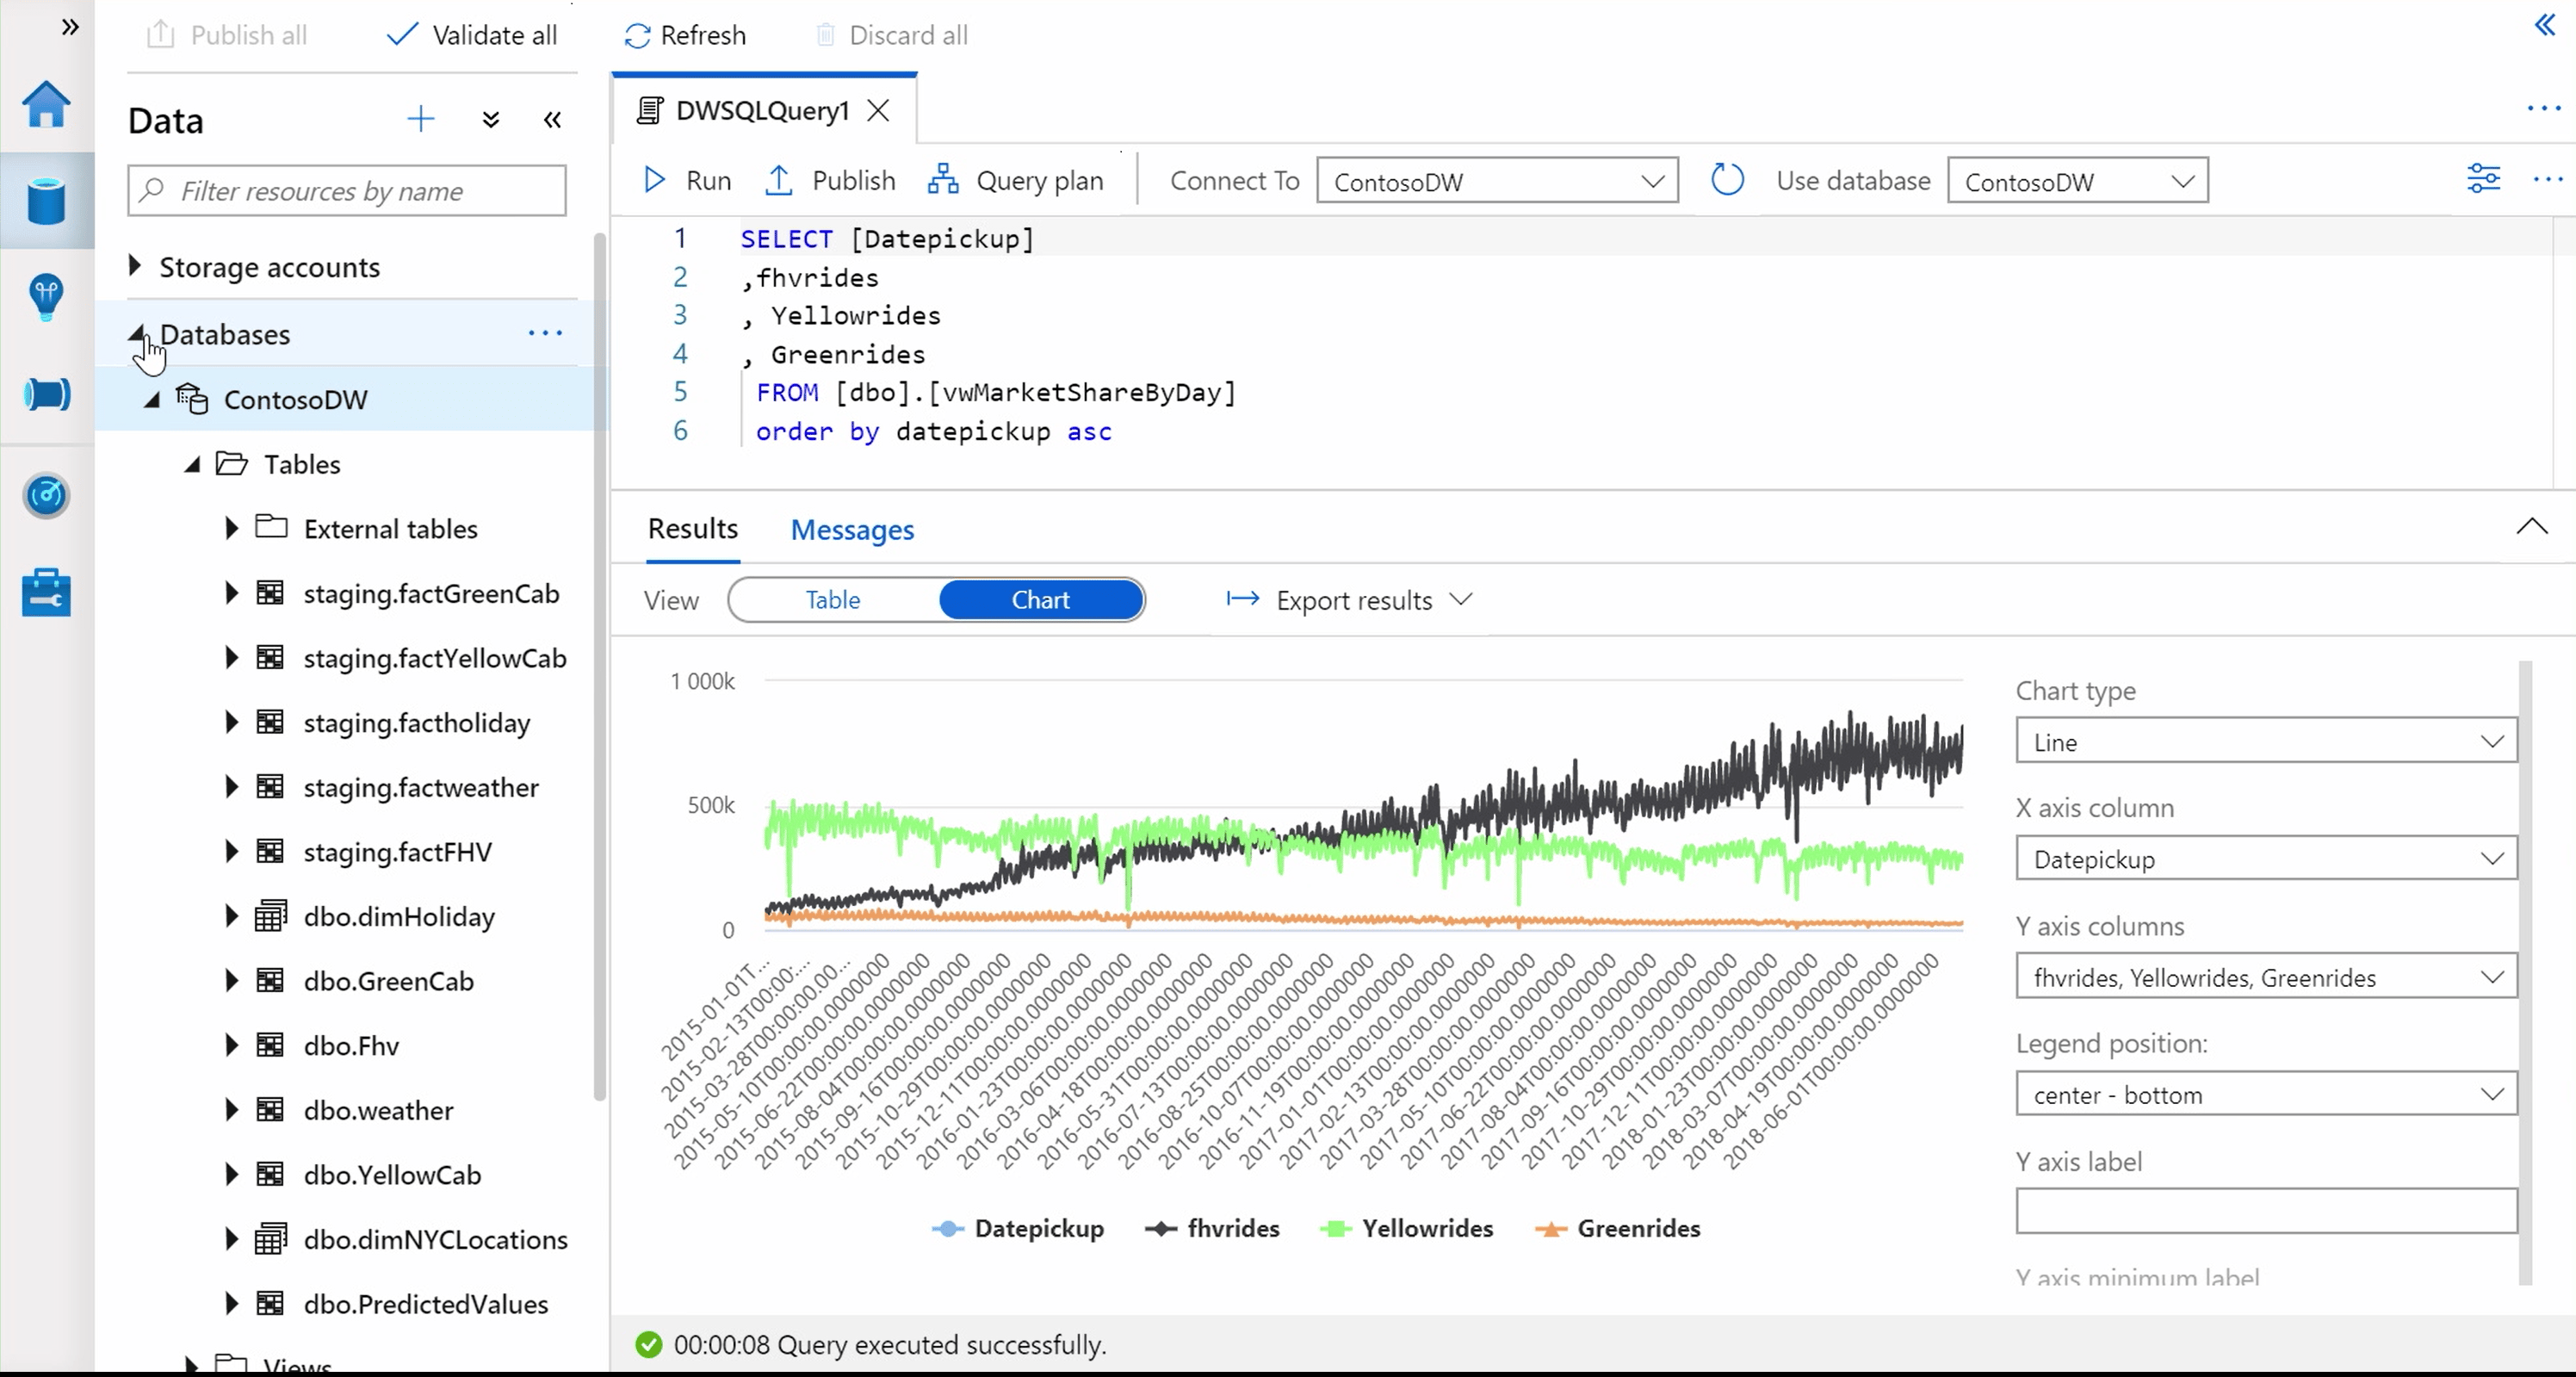Open the Manage hub briefcase icon
2576x1377 pixels.
[46, 592]
